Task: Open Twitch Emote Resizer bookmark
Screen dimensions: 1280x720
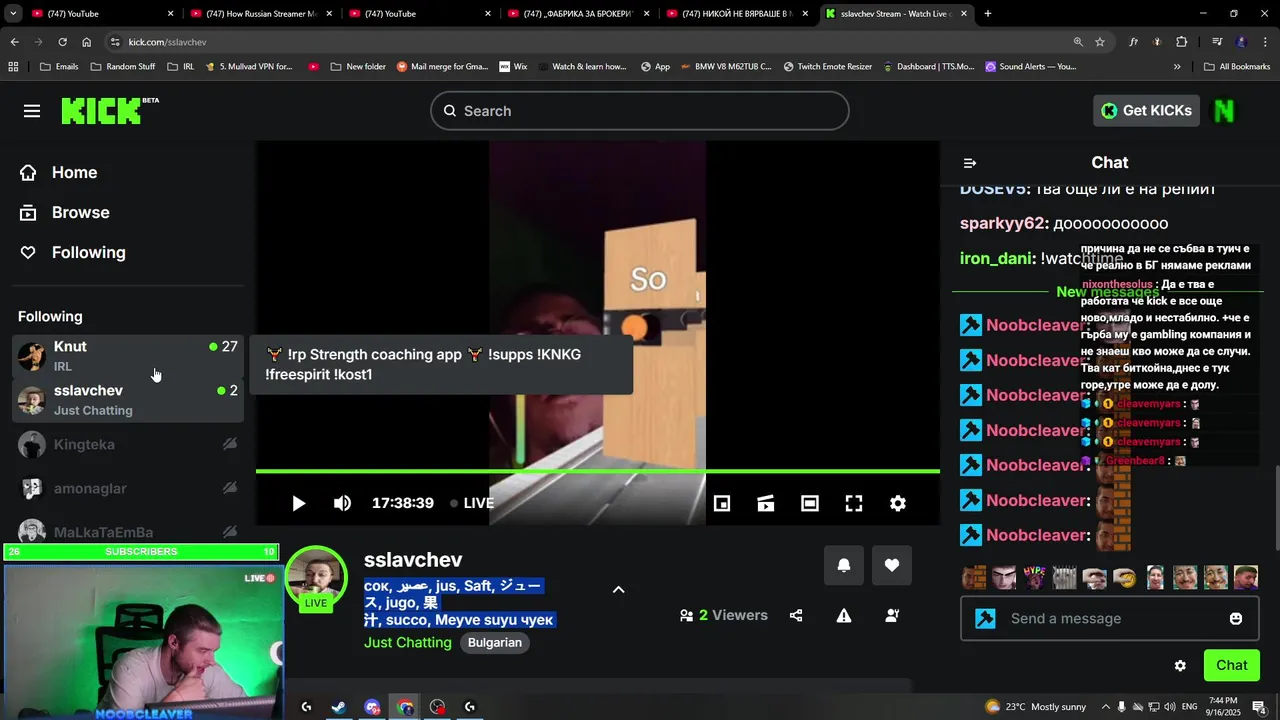Action: pos(826,67)
